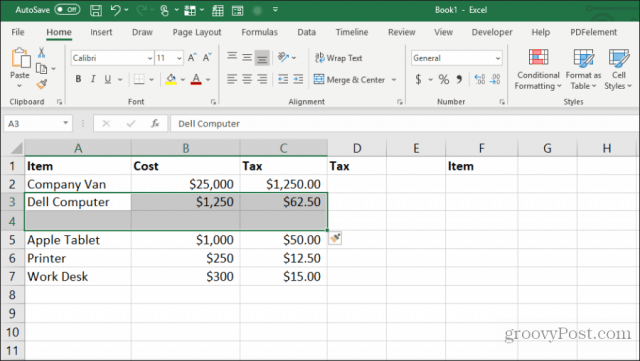Screen dimensions: 640x361
Task: Click the Increase Font Size icon
Action: click(192, 58)
